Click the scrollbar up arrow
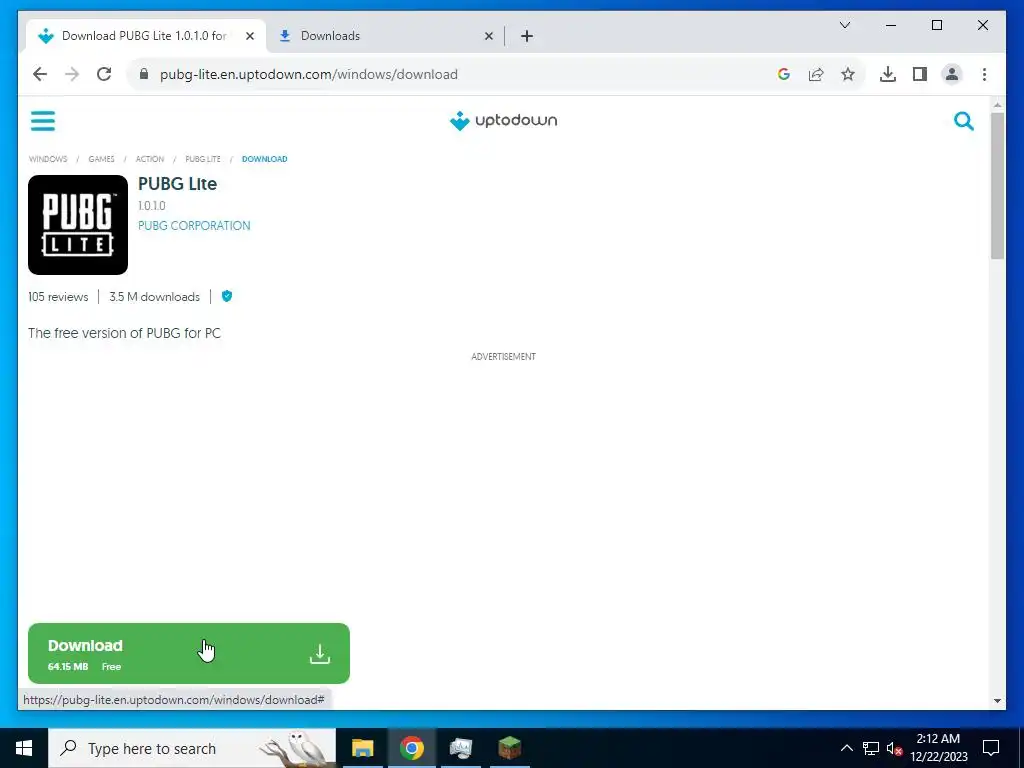 point(997,104)
